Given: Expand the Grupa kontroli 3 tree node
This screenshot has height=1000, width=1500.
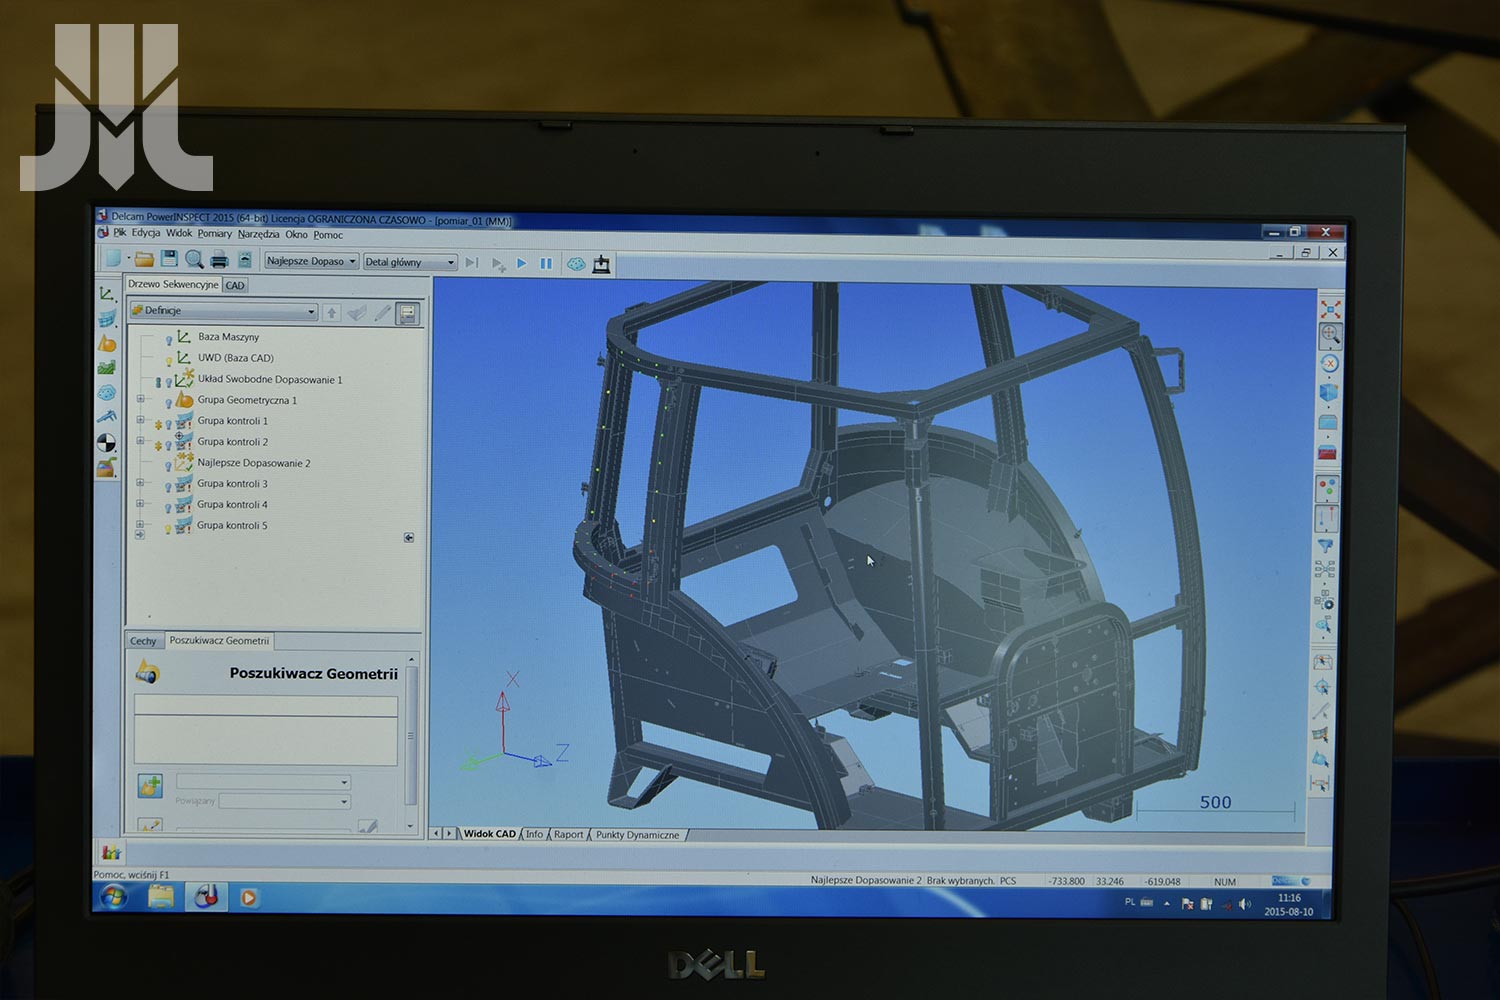Looking at the screenshot, I should 140,483.
